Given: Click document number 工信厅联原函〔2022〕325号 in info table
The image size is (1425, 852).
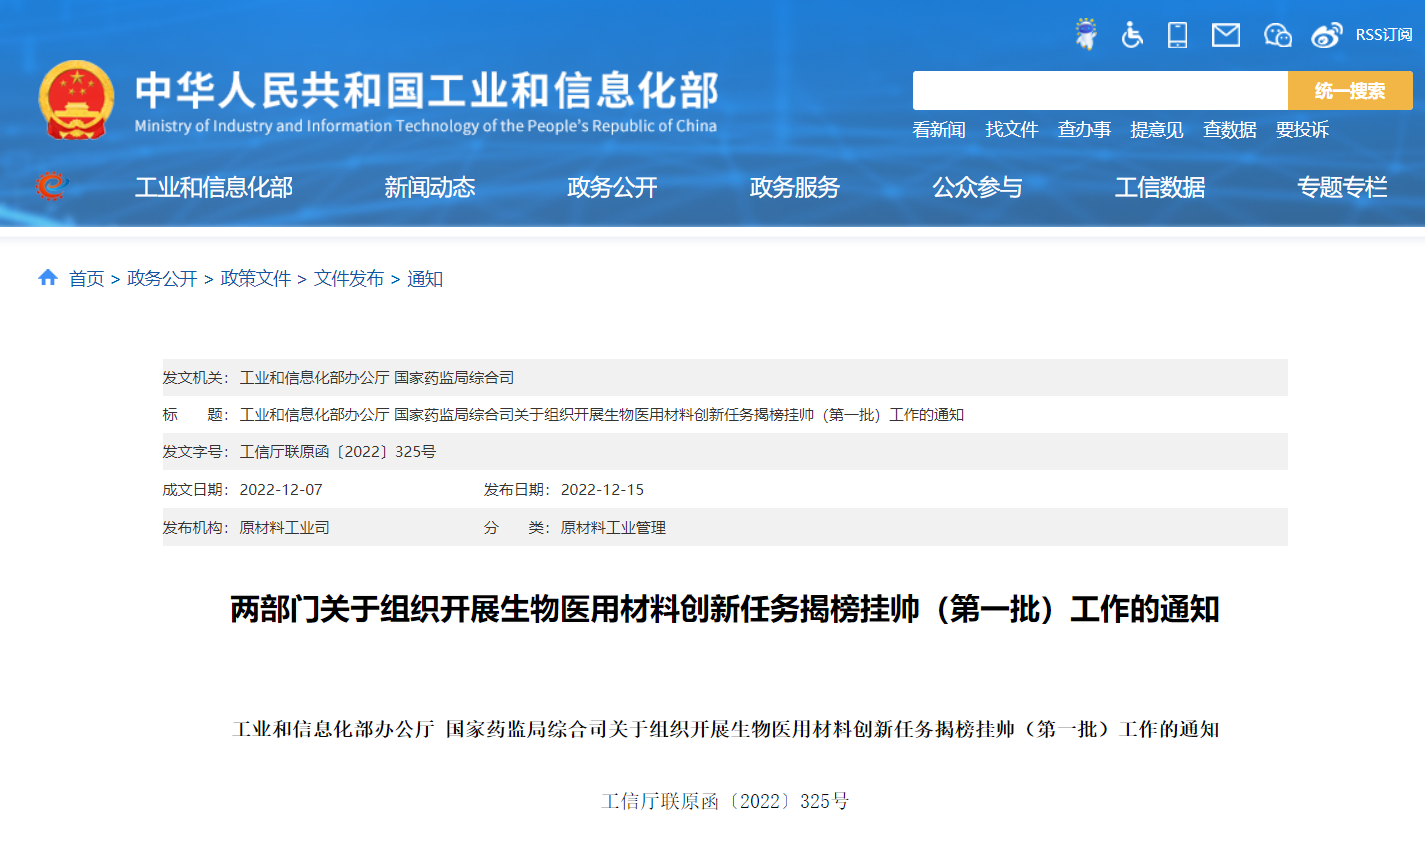Looking at the screenshot, I should 338,452.
